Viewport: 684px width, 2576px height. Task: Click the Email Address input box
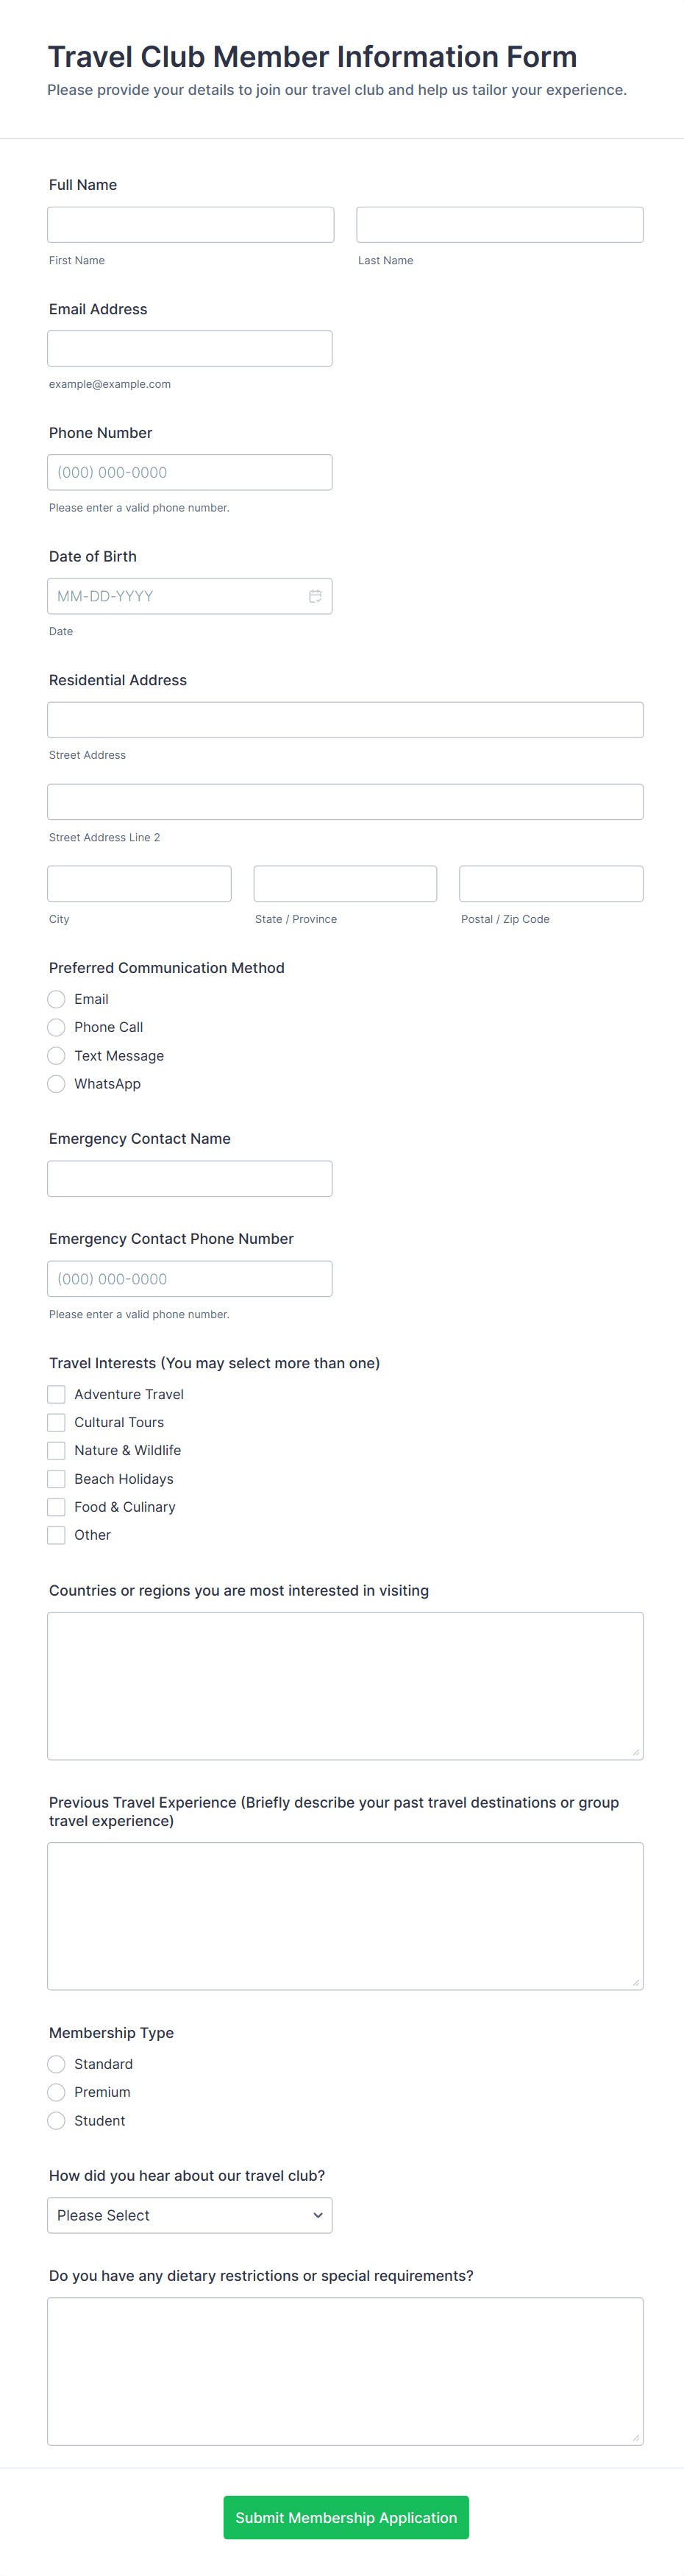190,348
